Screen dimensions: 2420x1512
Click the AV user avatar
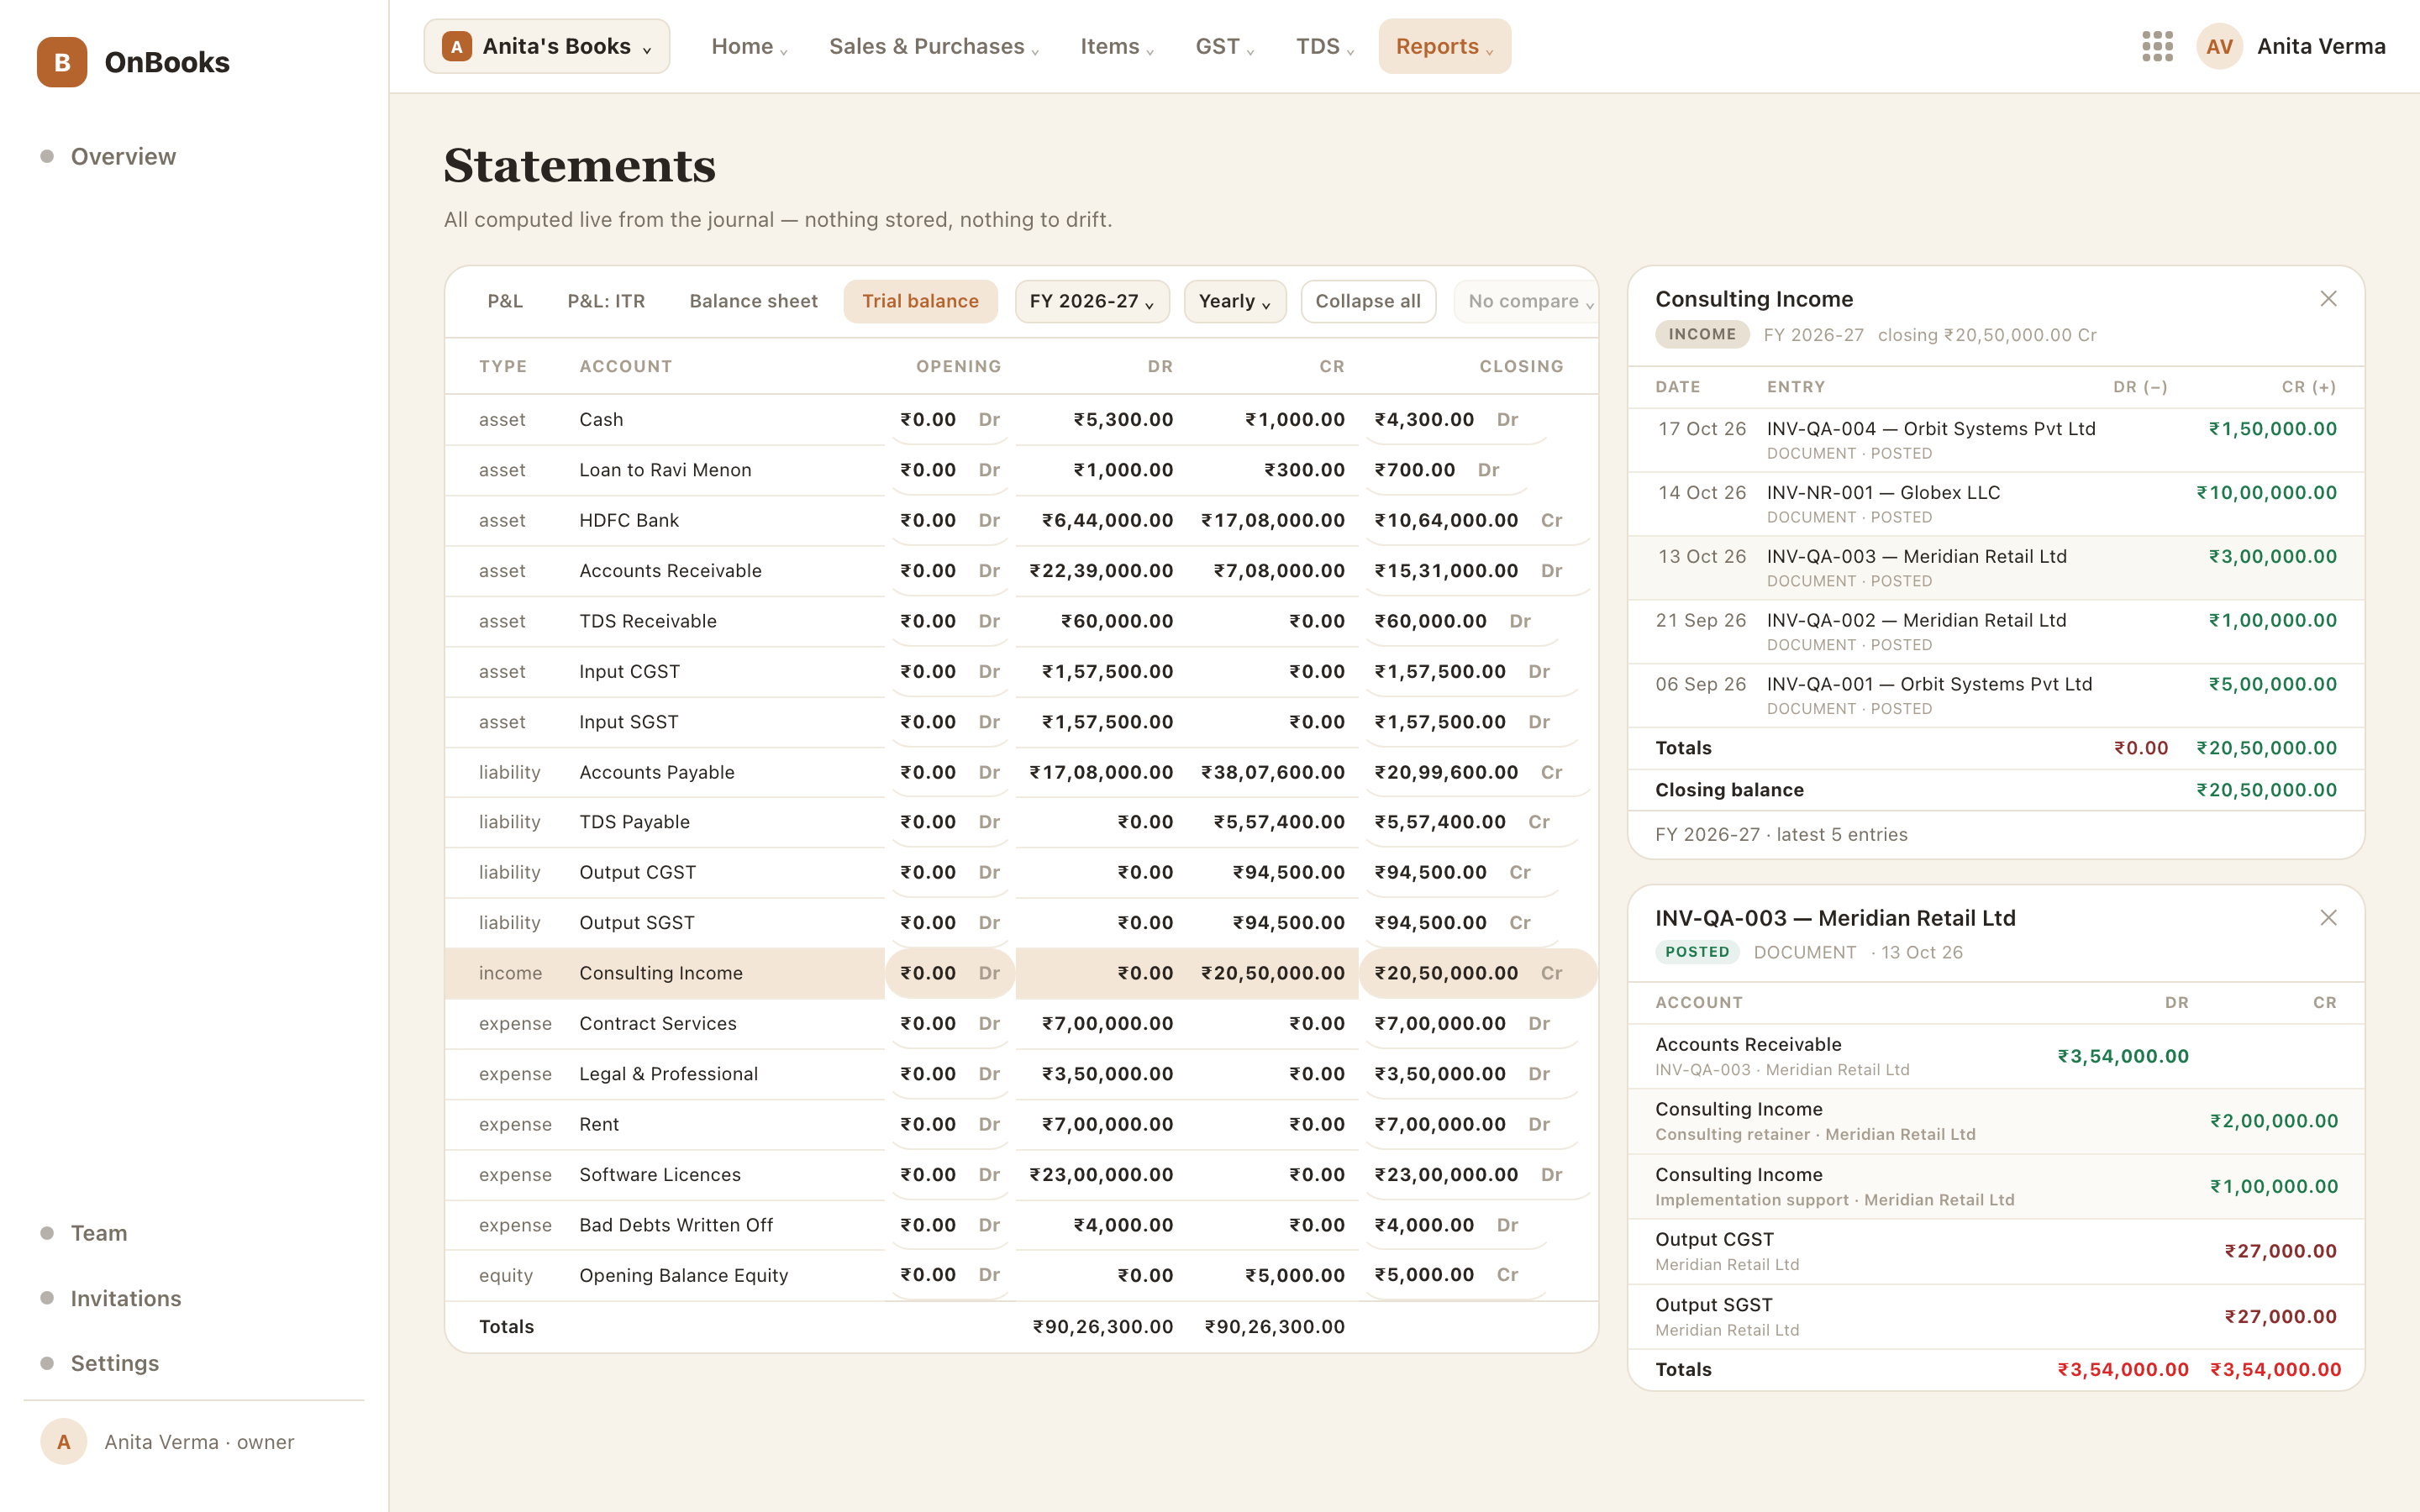click(2219, 46)
